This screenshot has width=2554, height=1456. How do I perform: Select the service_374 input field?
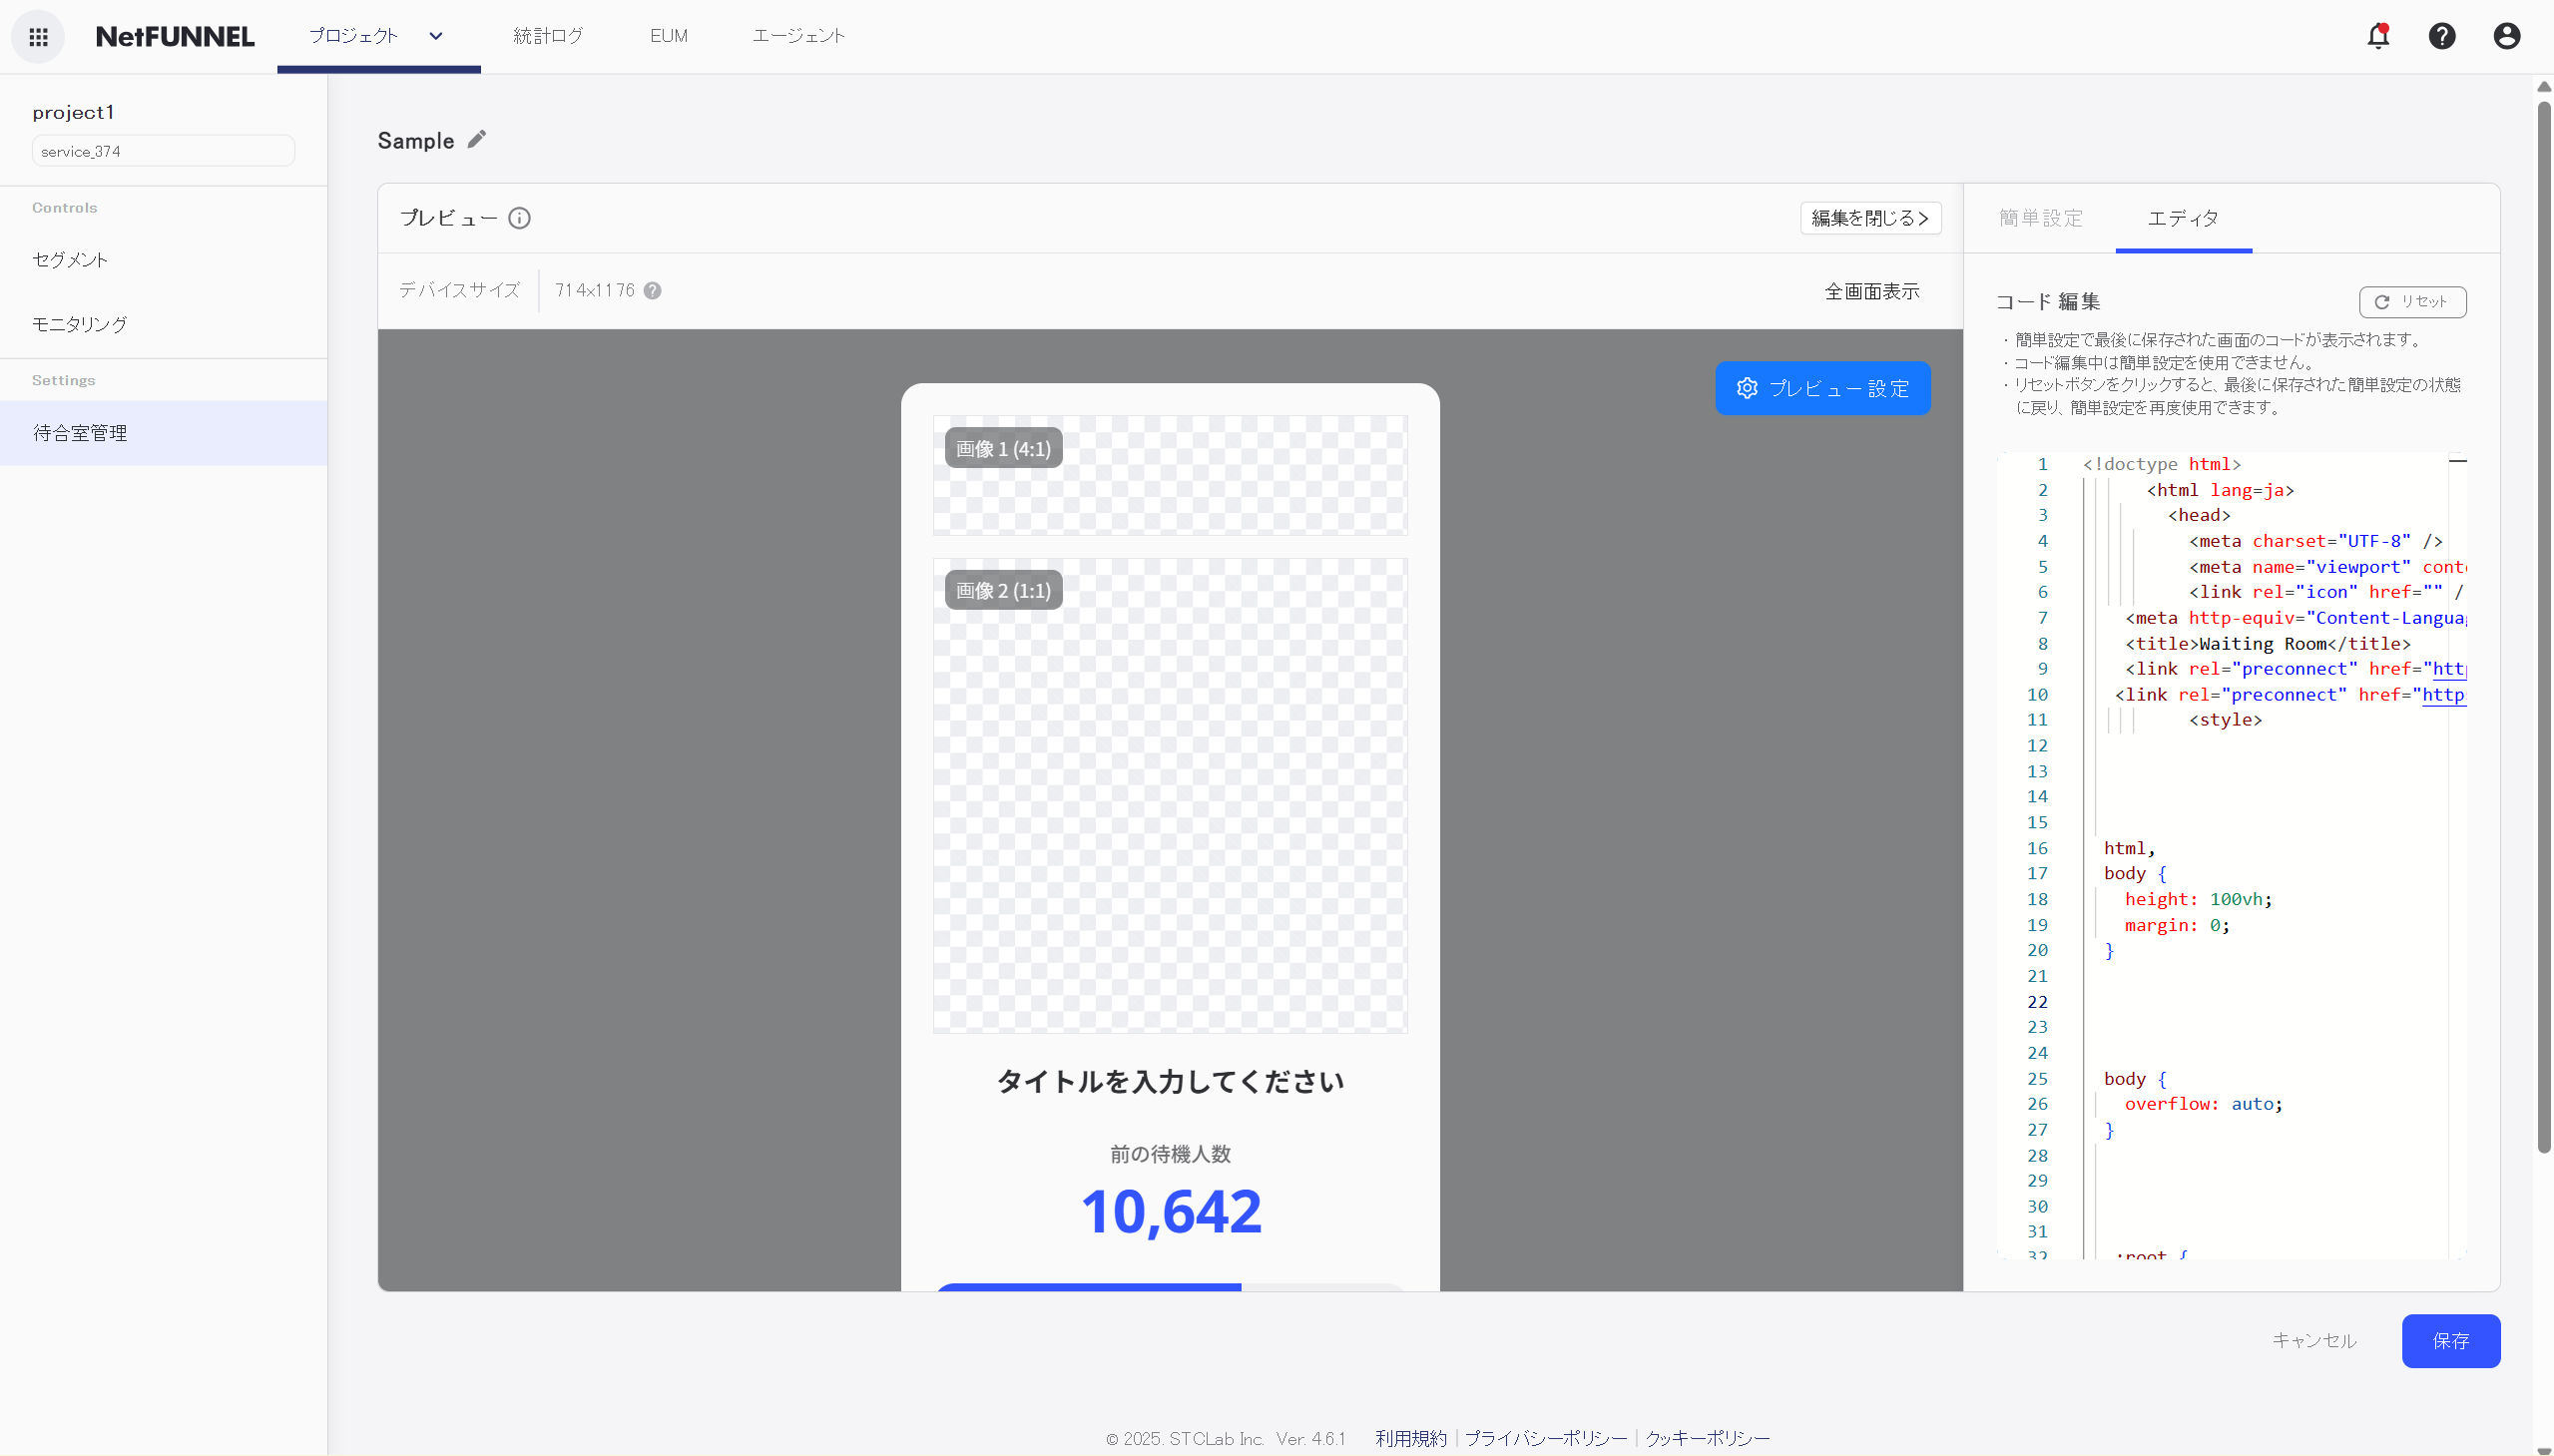pyautogui.click(x=163, y=150)
